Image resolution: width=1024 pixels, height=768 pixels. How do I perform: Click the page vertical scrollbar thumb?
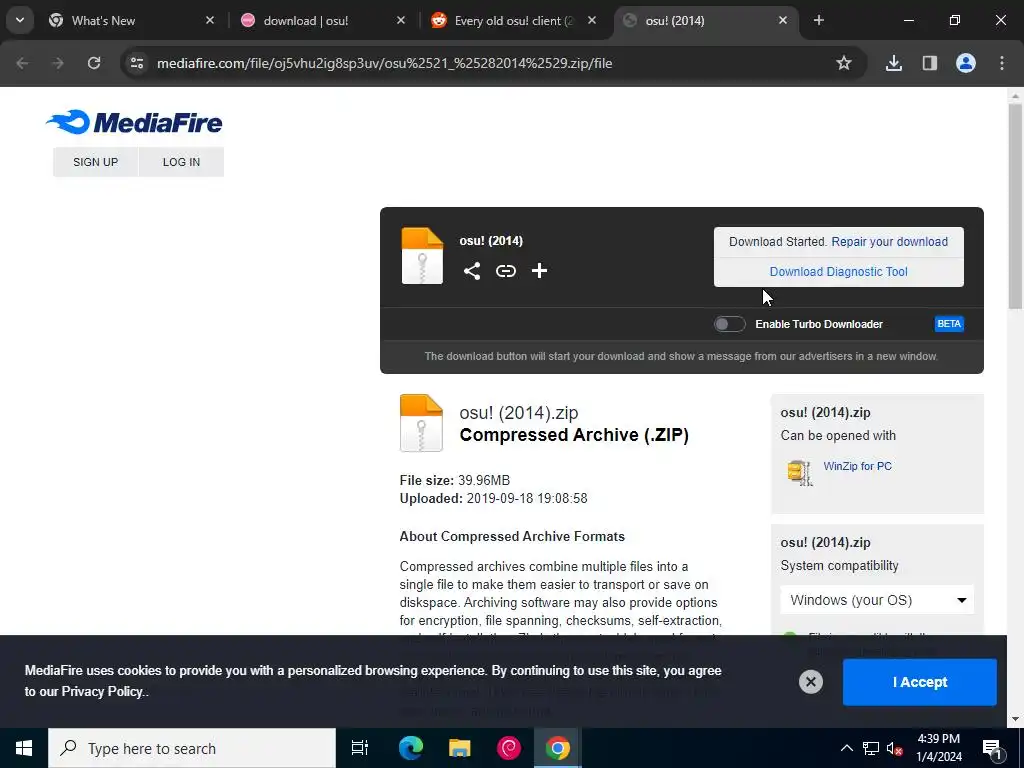(x=1016, y=206)
